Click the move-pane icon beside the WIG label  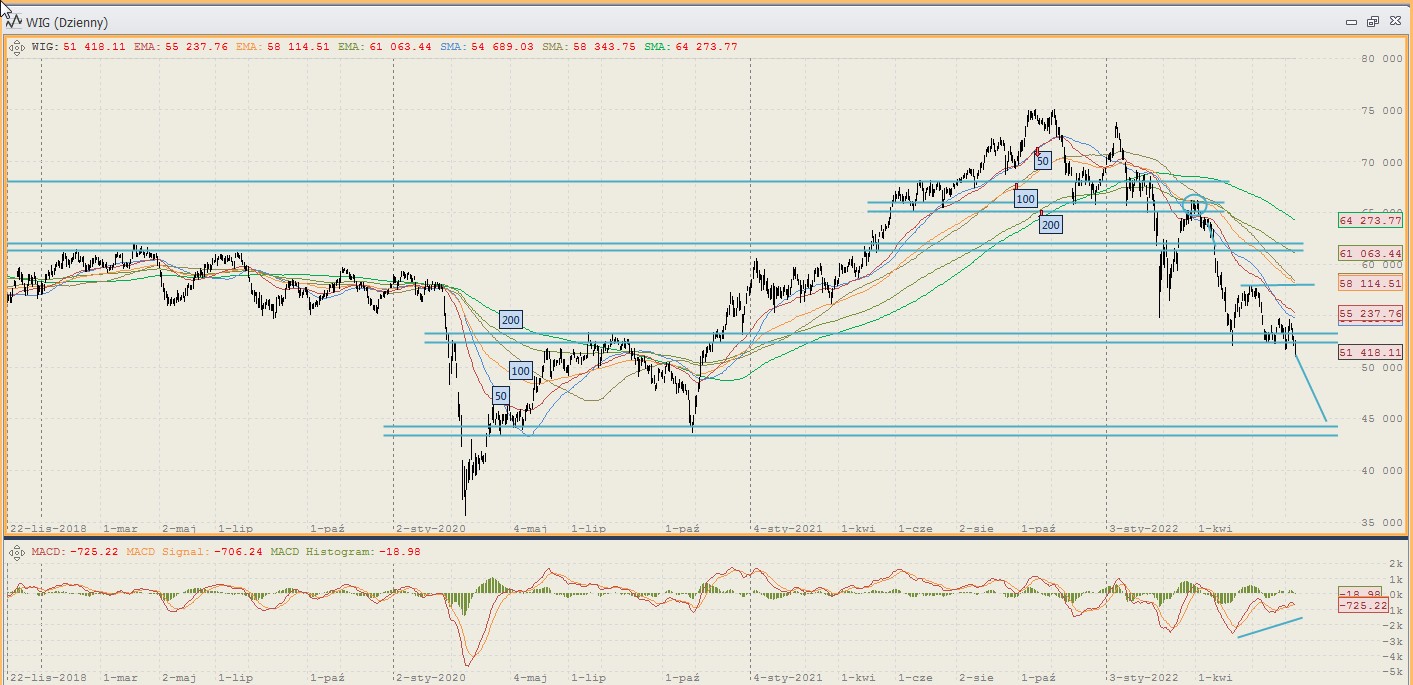17,47
